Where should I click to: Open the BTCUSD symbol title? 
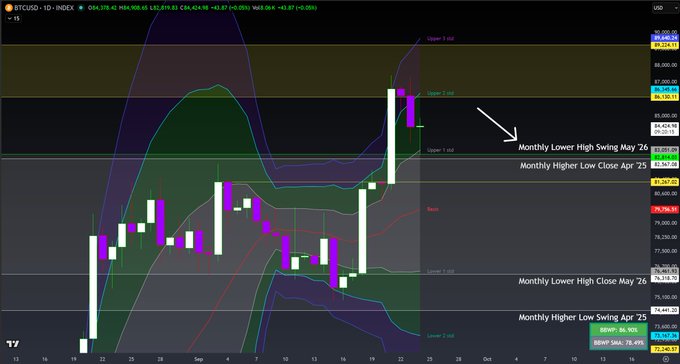(x=44, y=8)
